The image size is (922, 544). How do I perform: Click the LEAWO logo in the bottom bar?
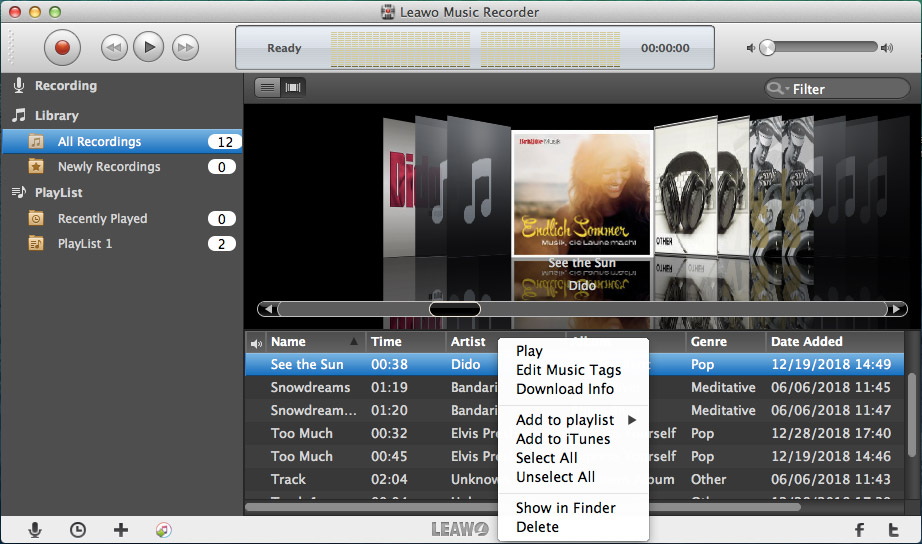point(460,529)
